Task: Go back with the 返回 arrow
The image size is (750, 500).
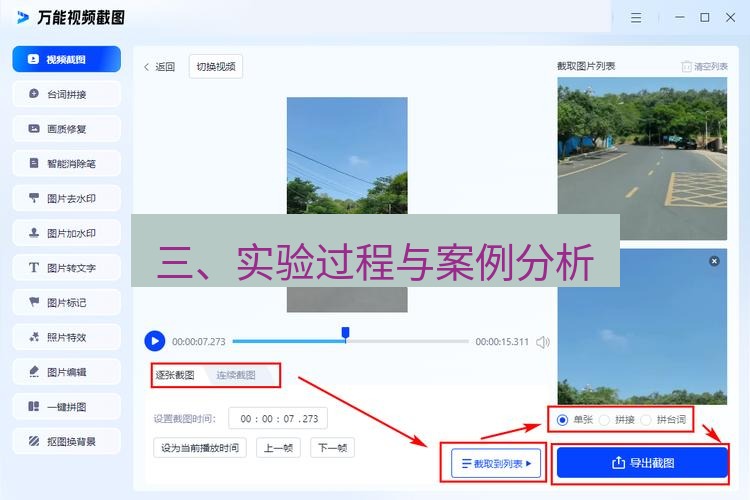Action: click(159, 67)
